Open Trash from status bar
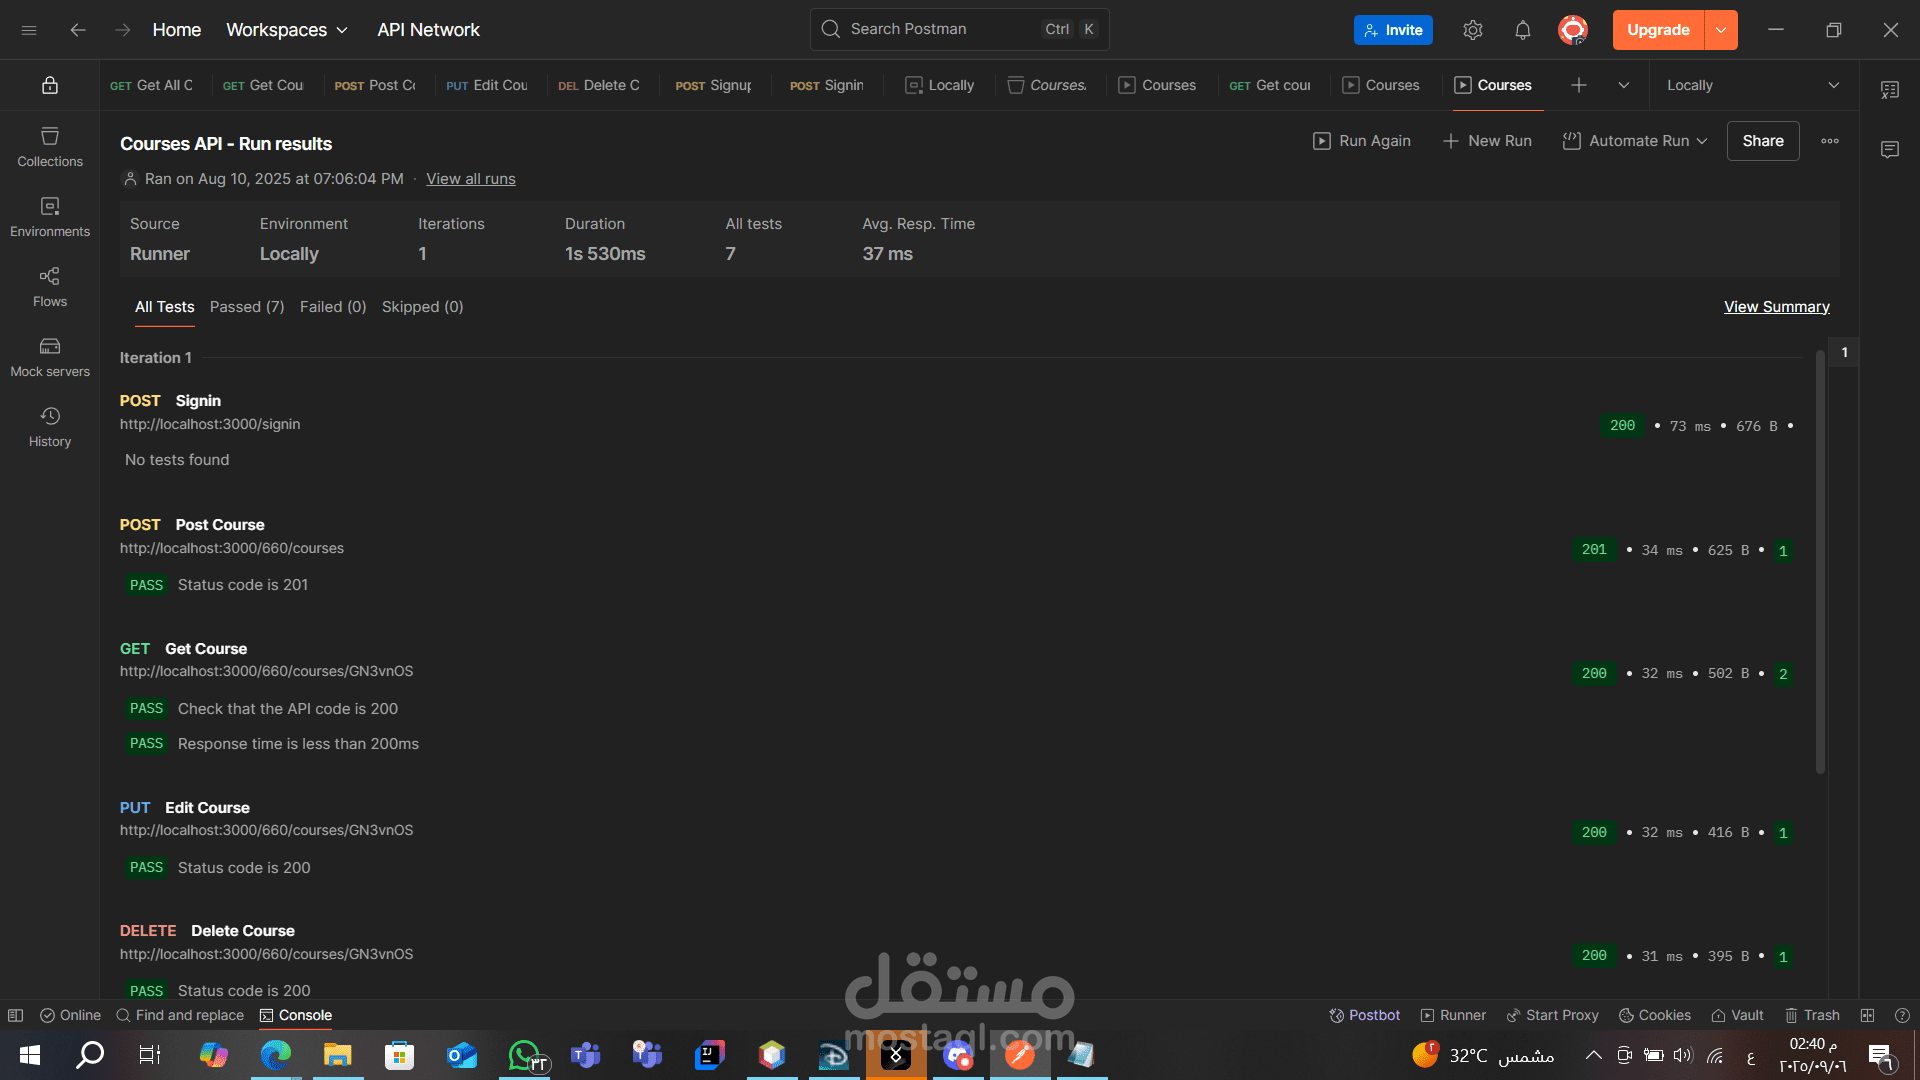This screenshot has width=1920, height=1080. tap(1812, 1015)
